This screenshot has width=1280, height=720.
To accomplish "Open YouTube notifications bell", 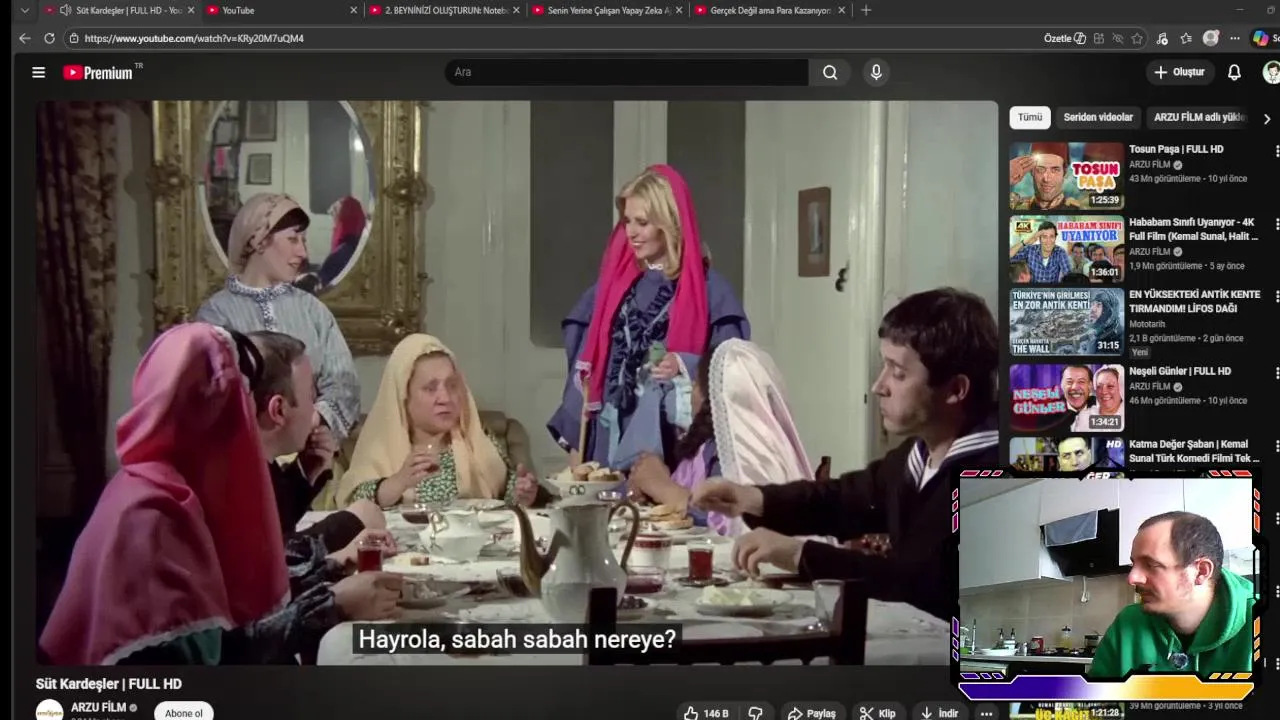I will [x=1234, y=72].
